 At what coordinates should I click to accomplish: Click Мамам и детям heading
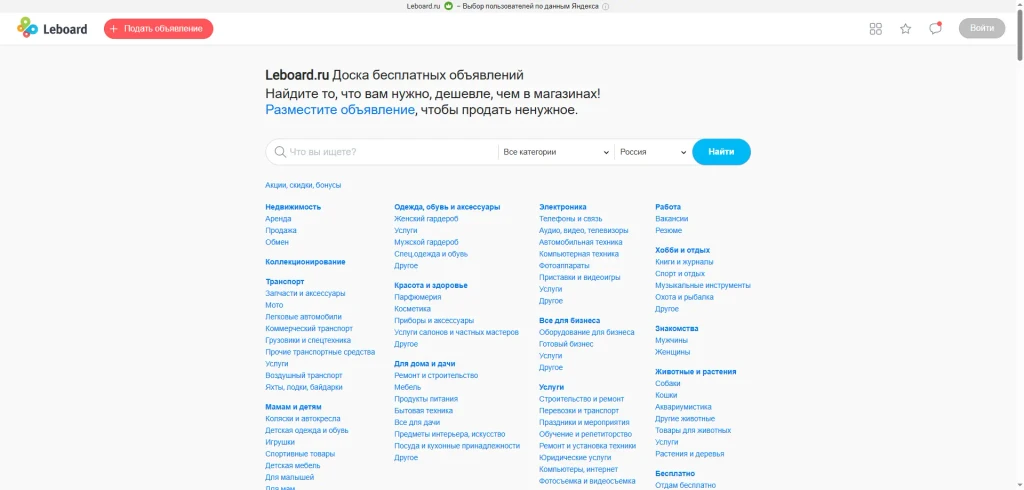(x=293, y=407)
